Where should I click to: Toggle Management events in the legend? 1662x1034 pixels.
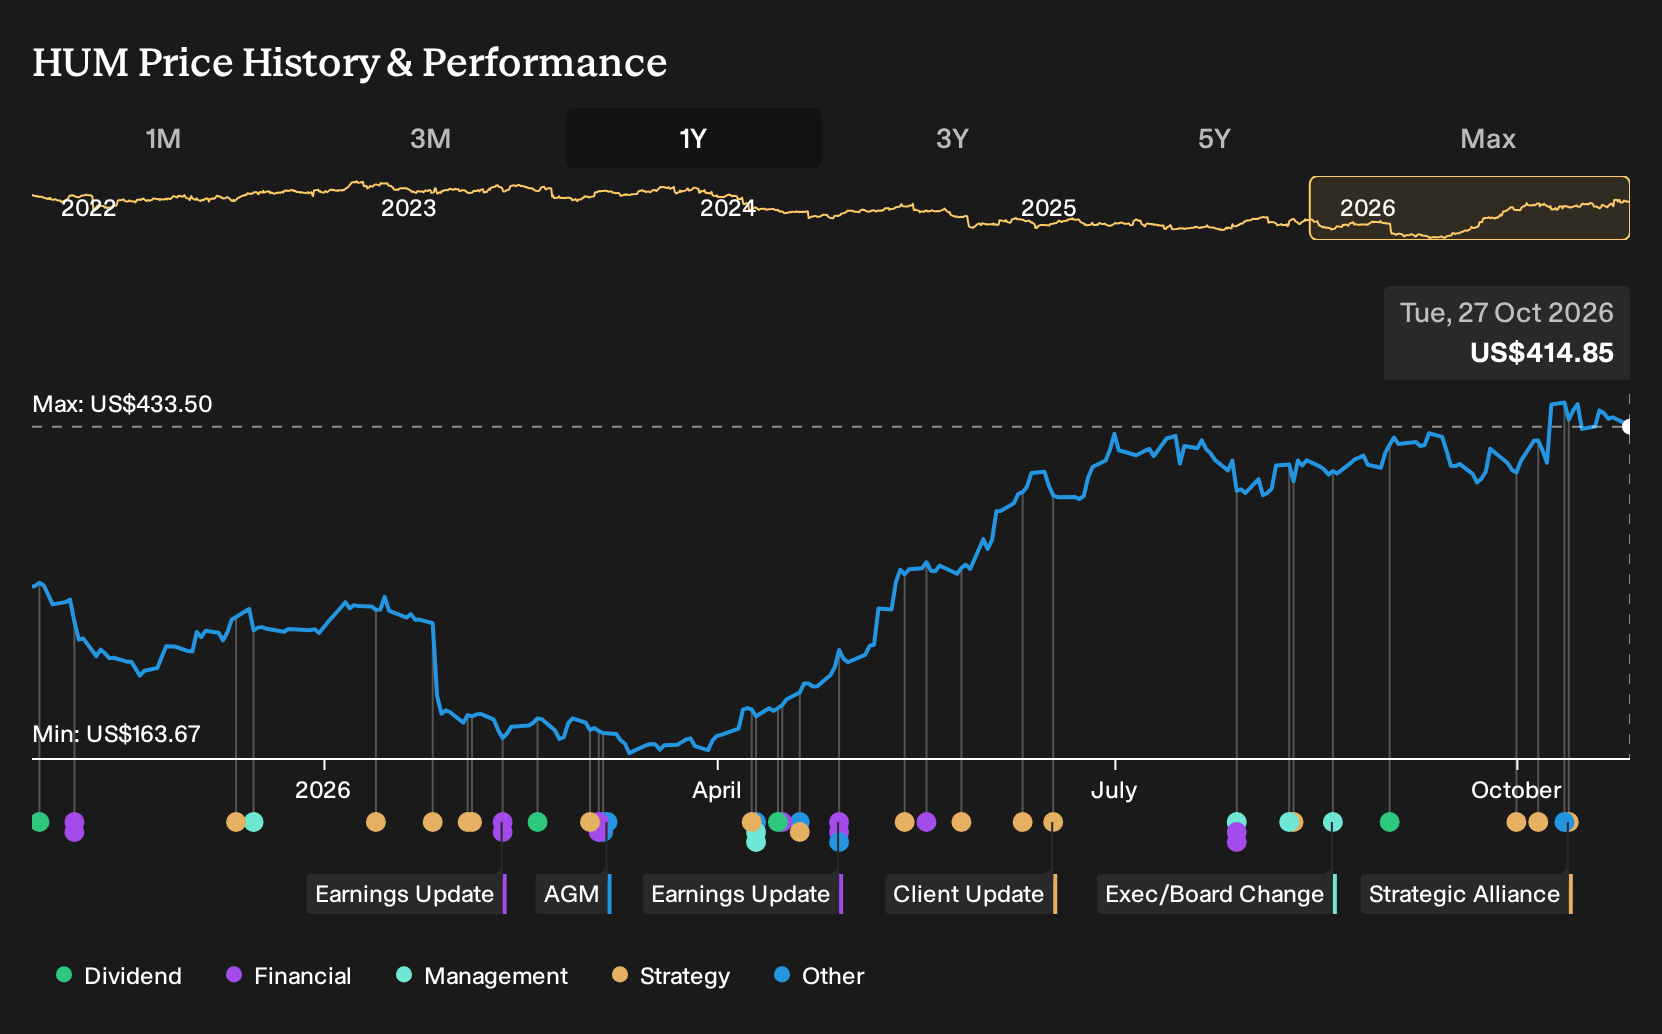point(482,976)
